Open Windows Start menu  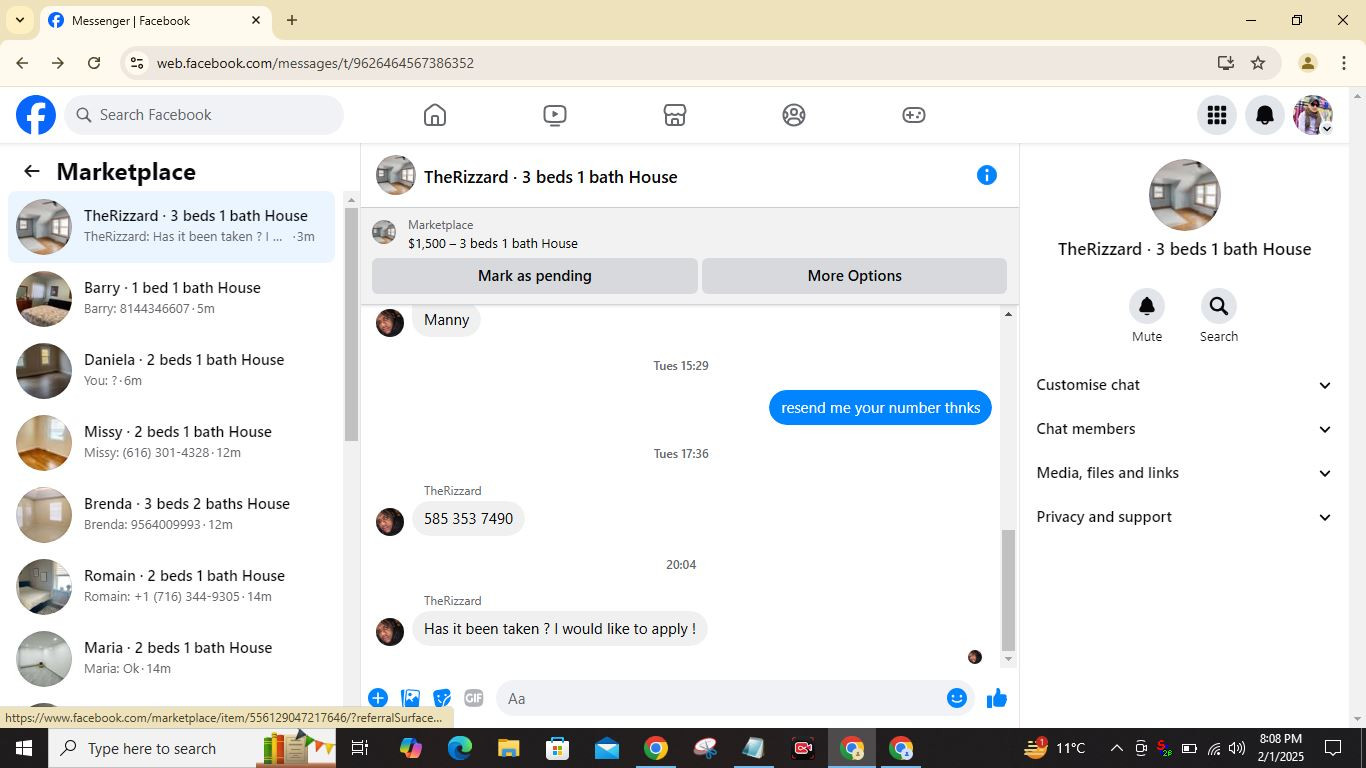tap(23, 748)
